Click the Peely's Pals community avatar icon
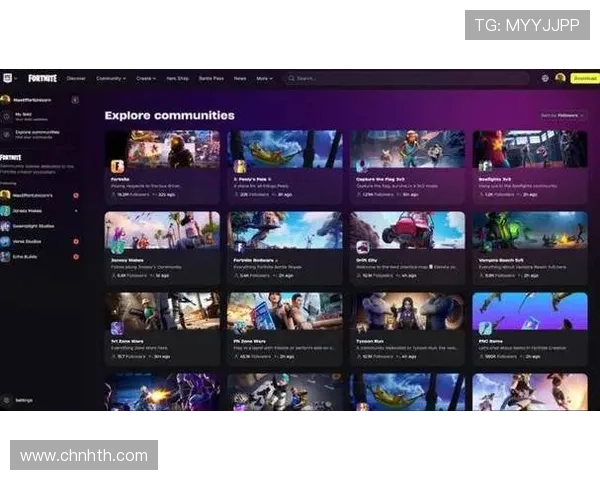The width and height of the screenshot is (600, 480). [240, 166]
